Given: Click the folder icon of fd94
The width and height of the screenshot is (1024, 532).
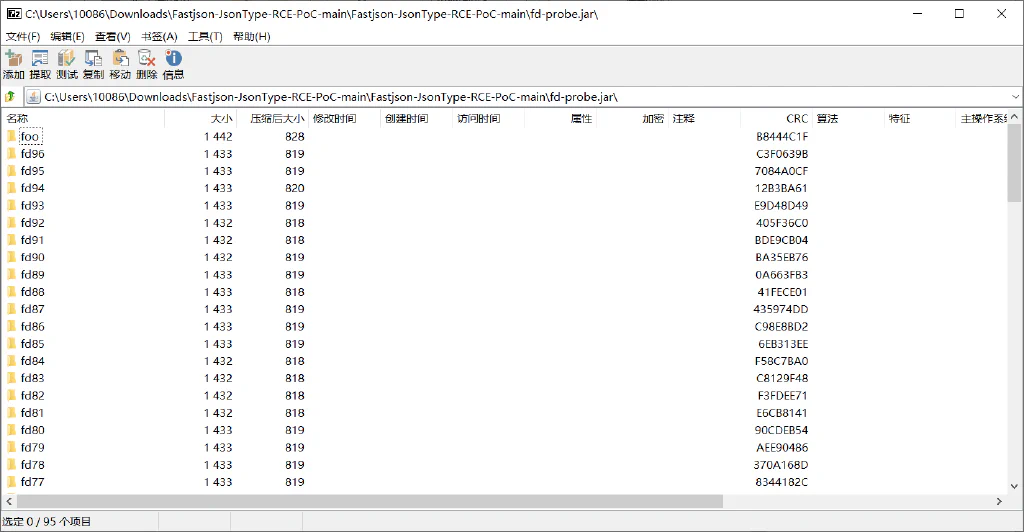Looking at the screenshot, I should (x=11, y=188).
